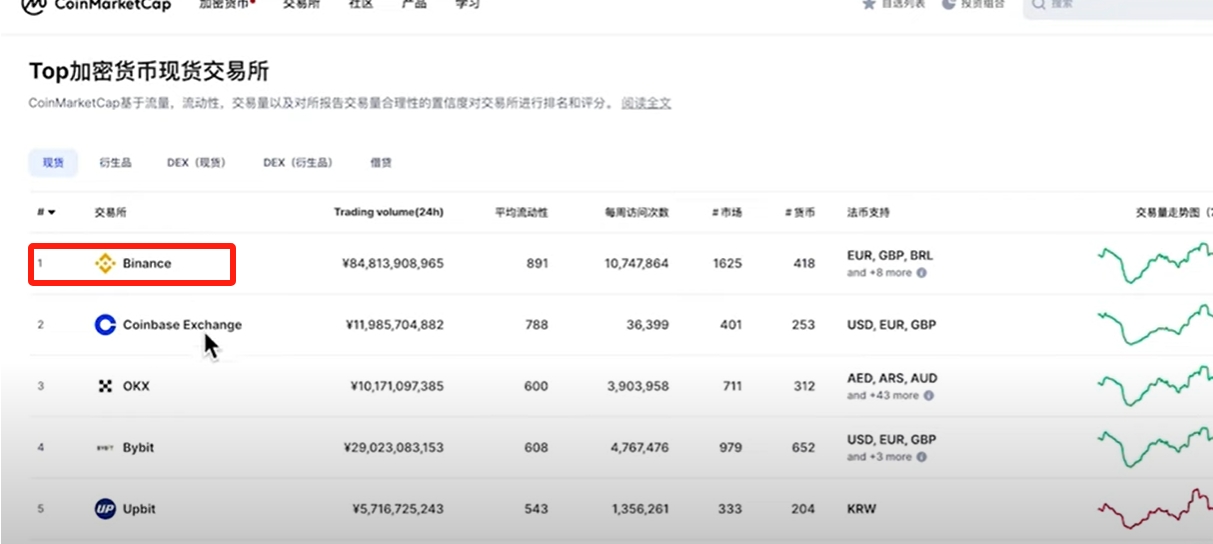Open the OKX exchange link

click(136, 386)
